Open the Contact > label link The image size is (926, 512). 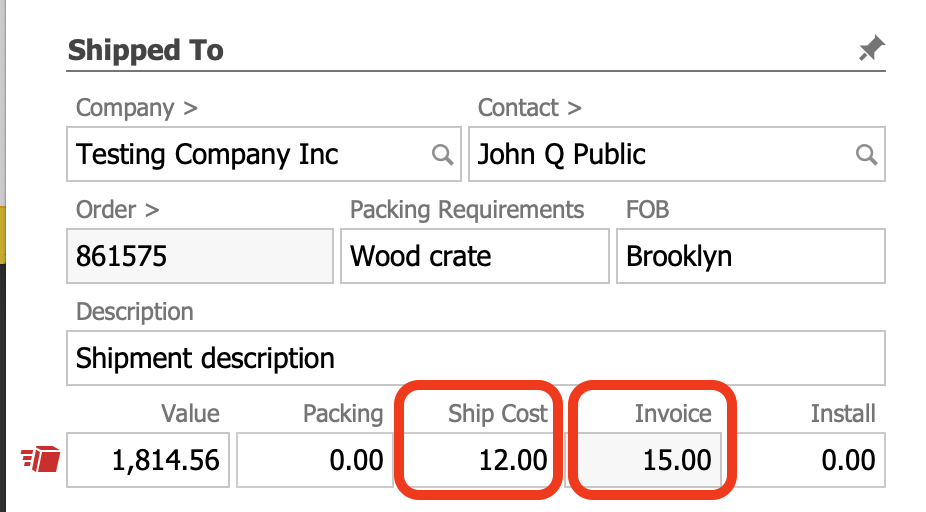pyautogui.click(x=529, y=108)
